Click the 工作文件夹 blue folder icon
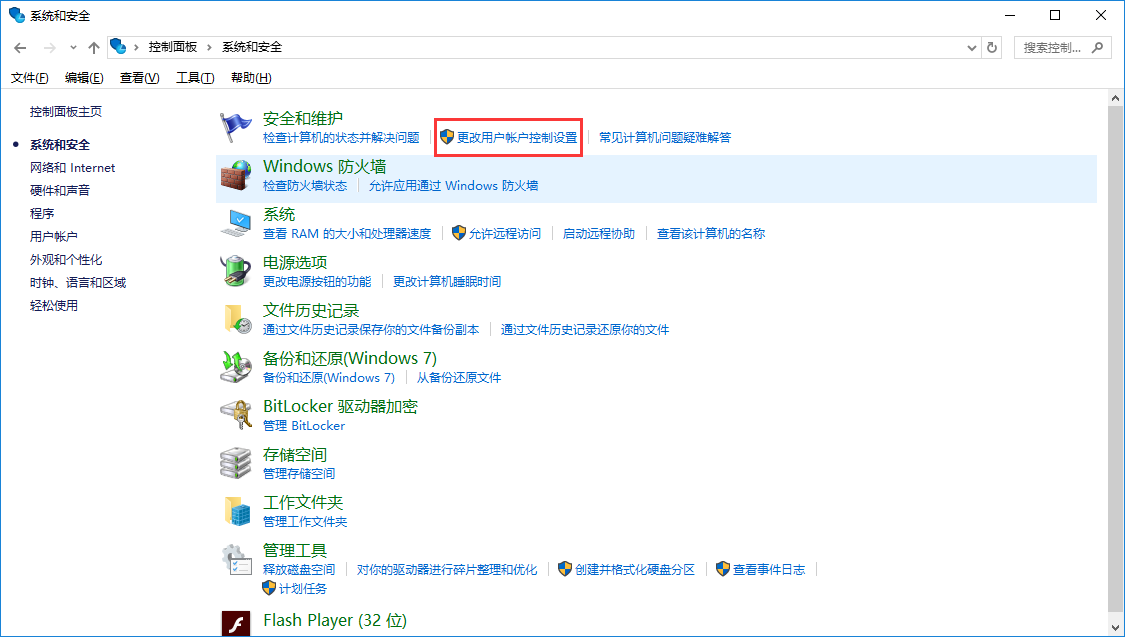The width and height of the screenshot is (1125, 637). point(236,510)
